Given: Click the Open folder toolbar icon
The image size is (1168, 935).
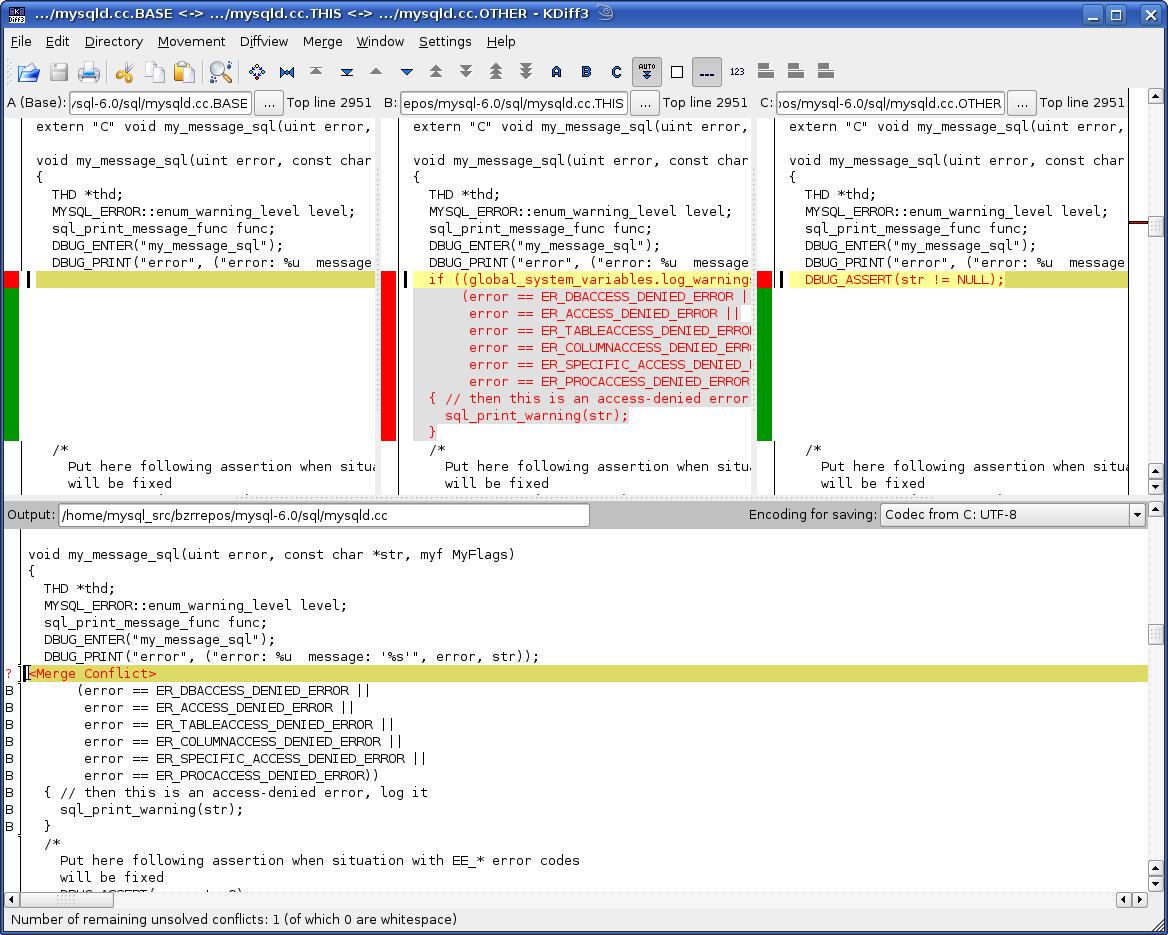Looking at the screenshot, I should point(28,72).
